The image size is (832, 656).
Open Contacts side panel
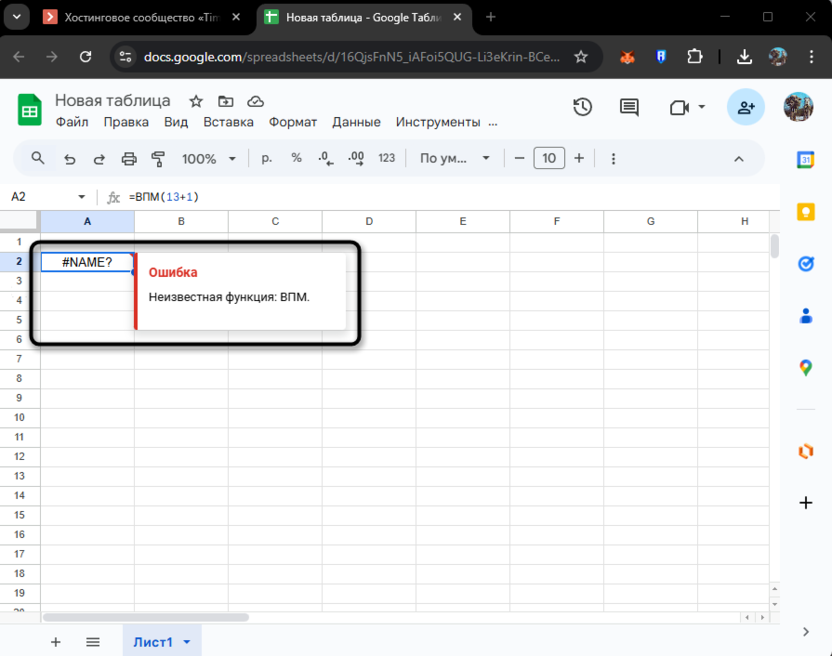coord(805,316)
